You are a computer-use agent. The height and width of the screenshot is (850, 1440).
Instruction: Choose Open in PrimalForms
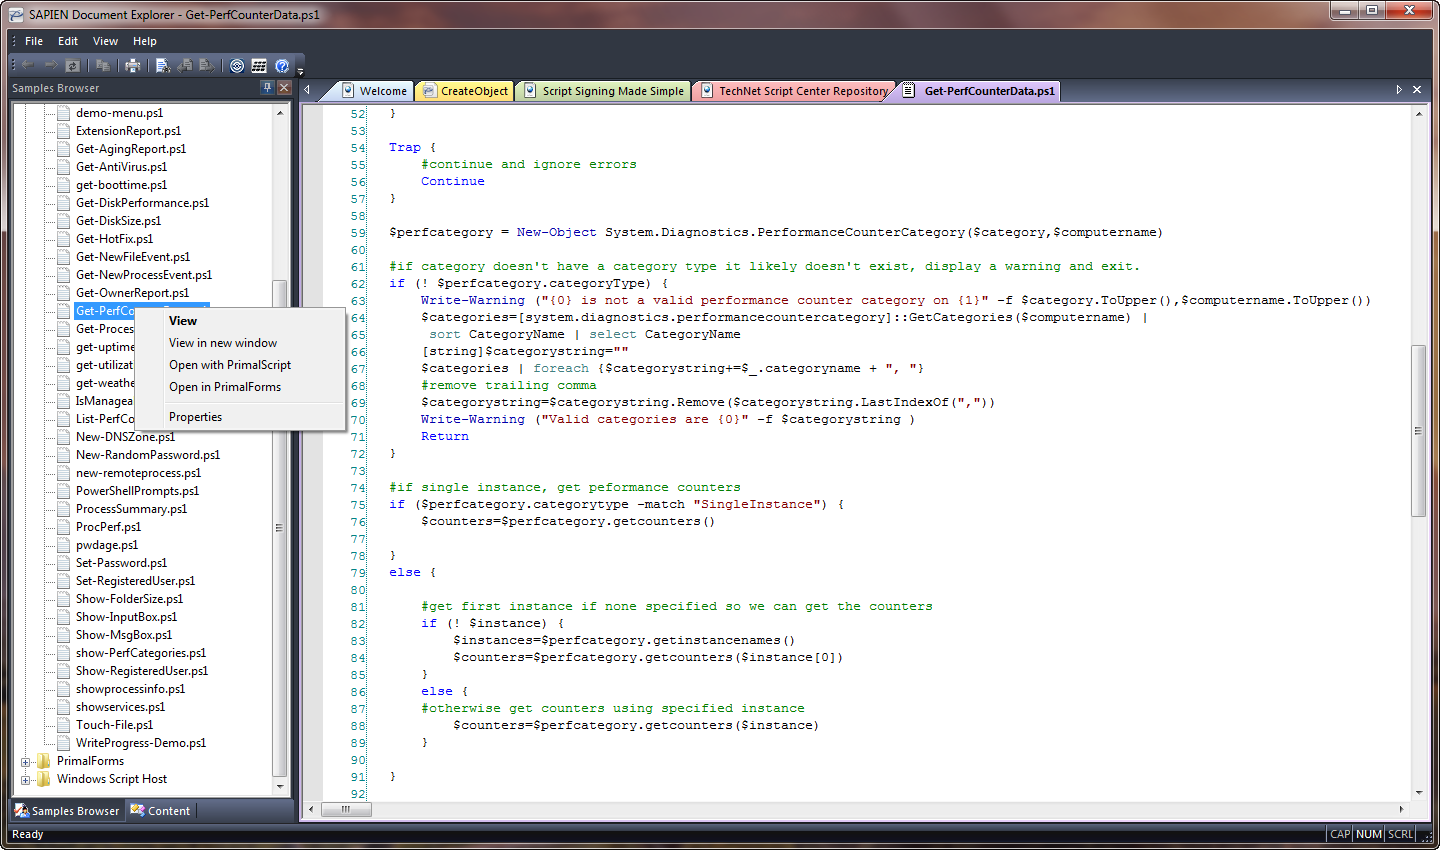click(x=240, y=387)
